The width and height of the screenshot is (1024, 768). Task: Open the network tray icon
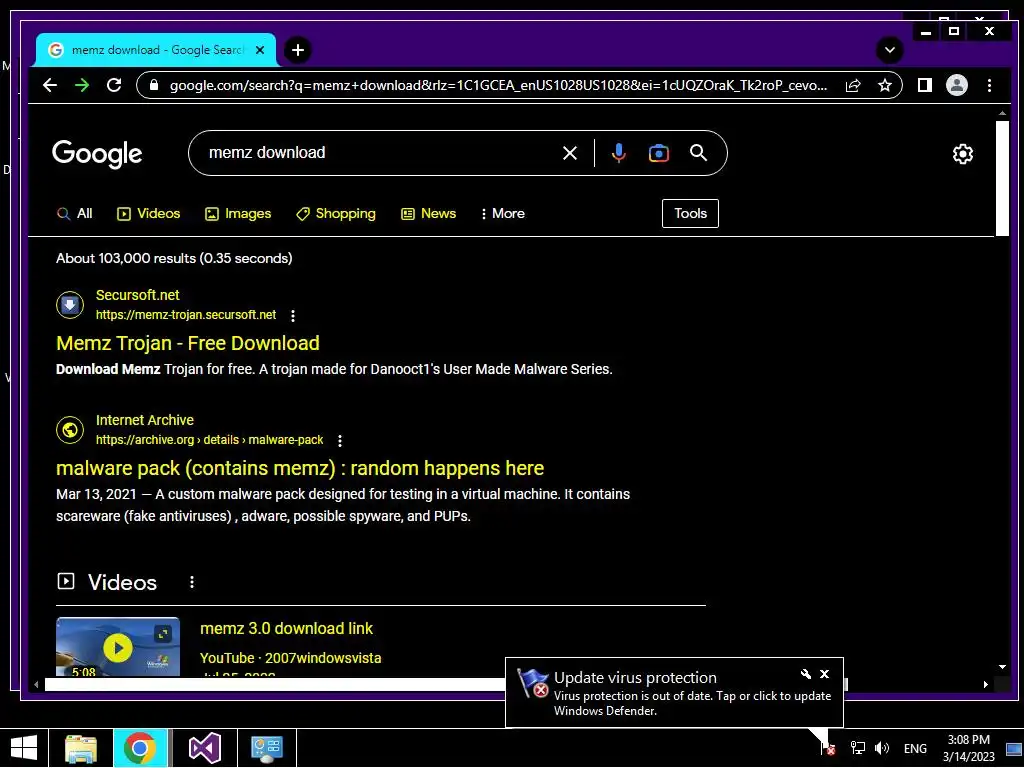[857, 748]
